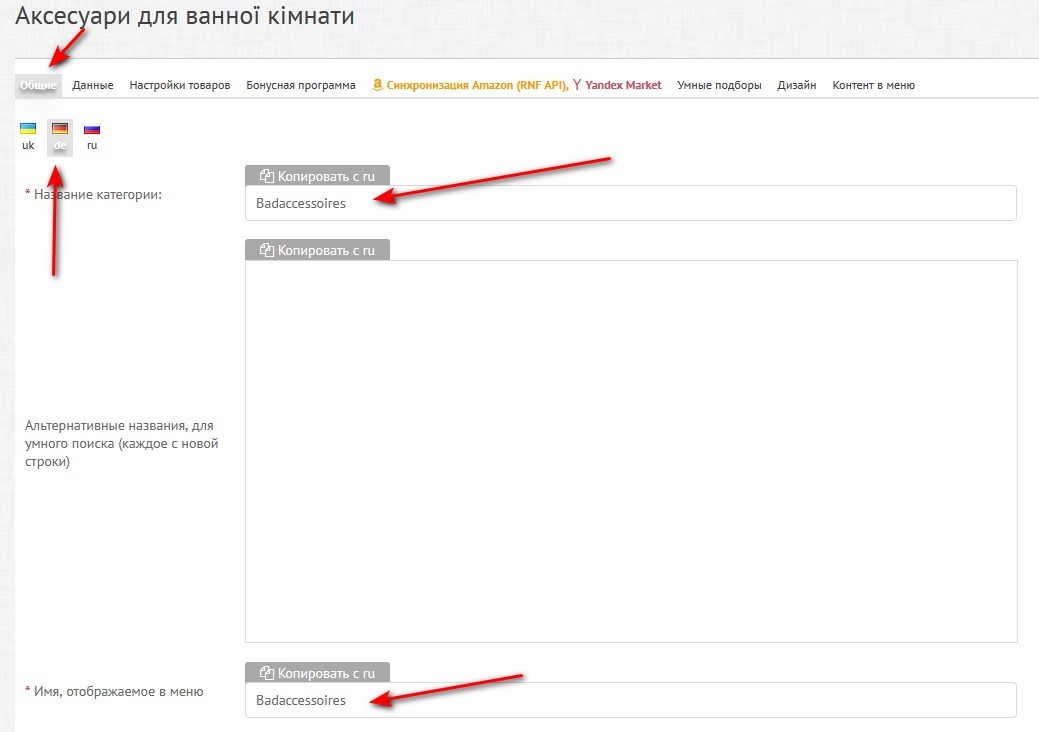Switch to the Общие tab

38,85
